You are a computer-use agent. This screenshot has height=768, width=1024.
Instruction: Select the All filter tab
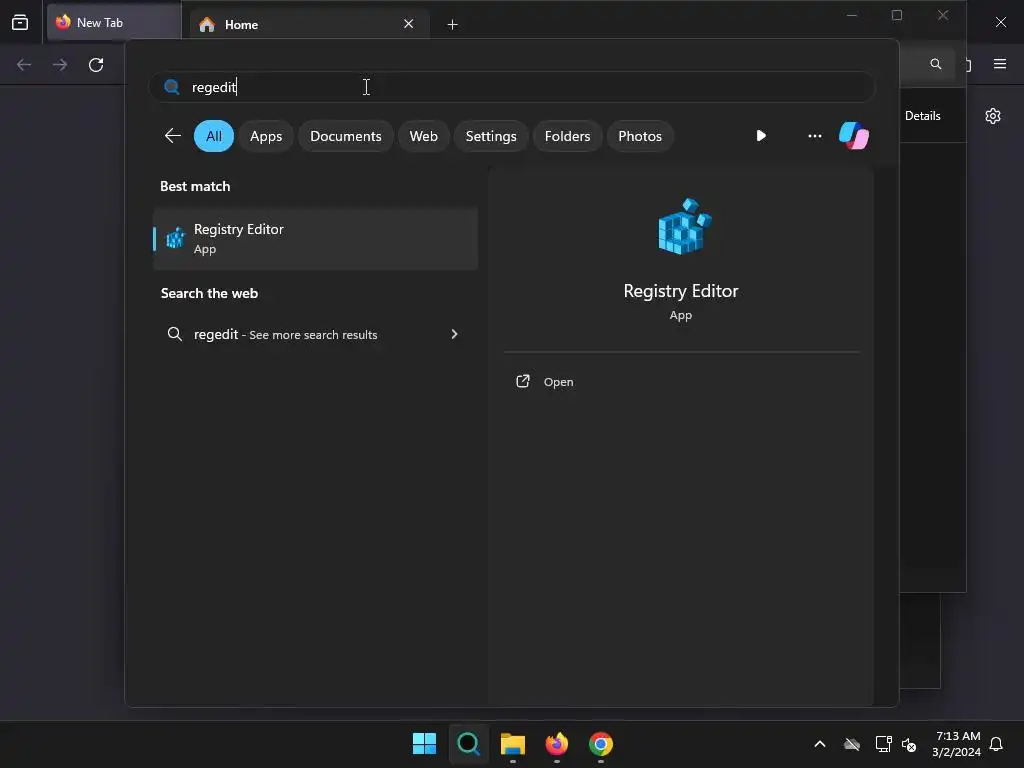pos(214,136)
